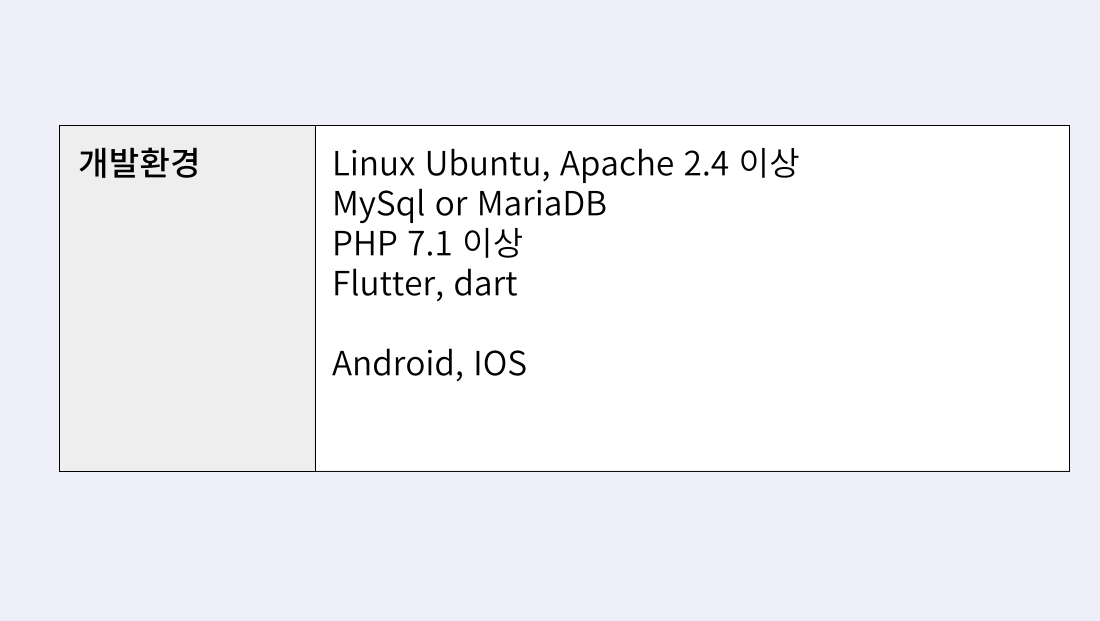Click the word MySql
1100x621 pixels.
point(379,204)
